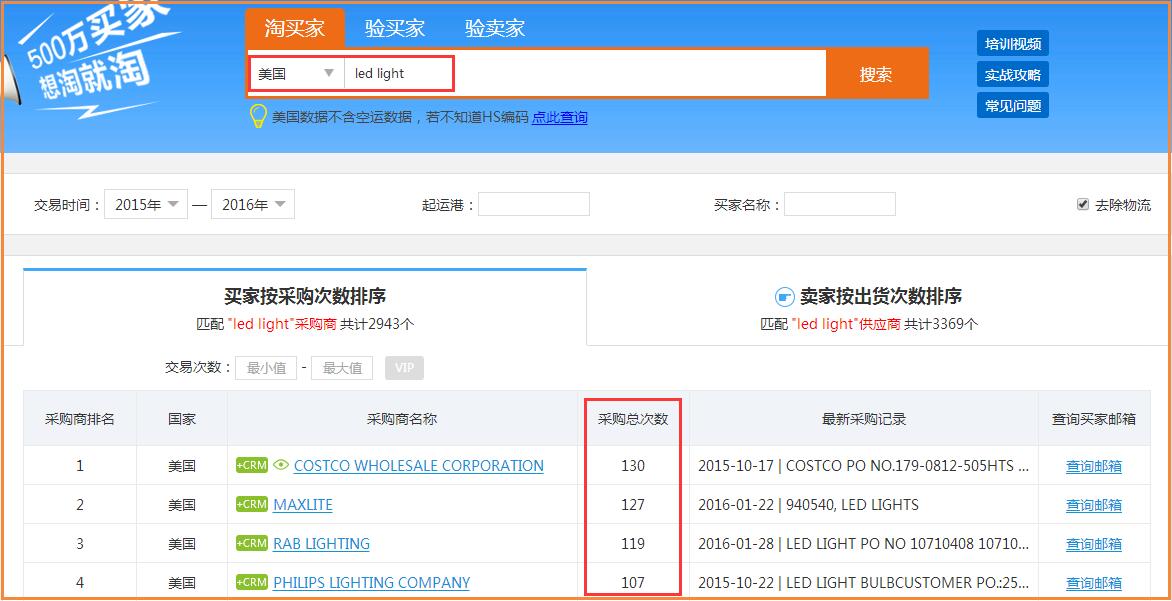The width and height of the screenshot is (1172, 601).
Task: Click the pointer icon beside 卖家按出货次数排序
Action: coord(784,297)
